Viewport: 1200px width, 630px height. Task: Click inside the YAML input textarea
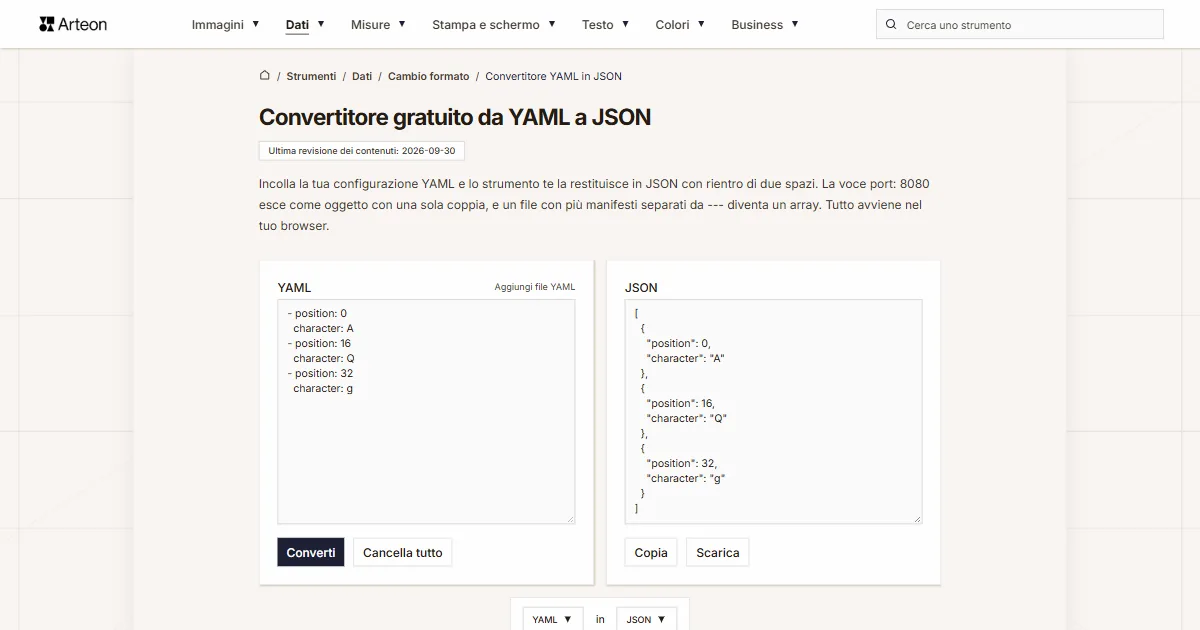426,411
